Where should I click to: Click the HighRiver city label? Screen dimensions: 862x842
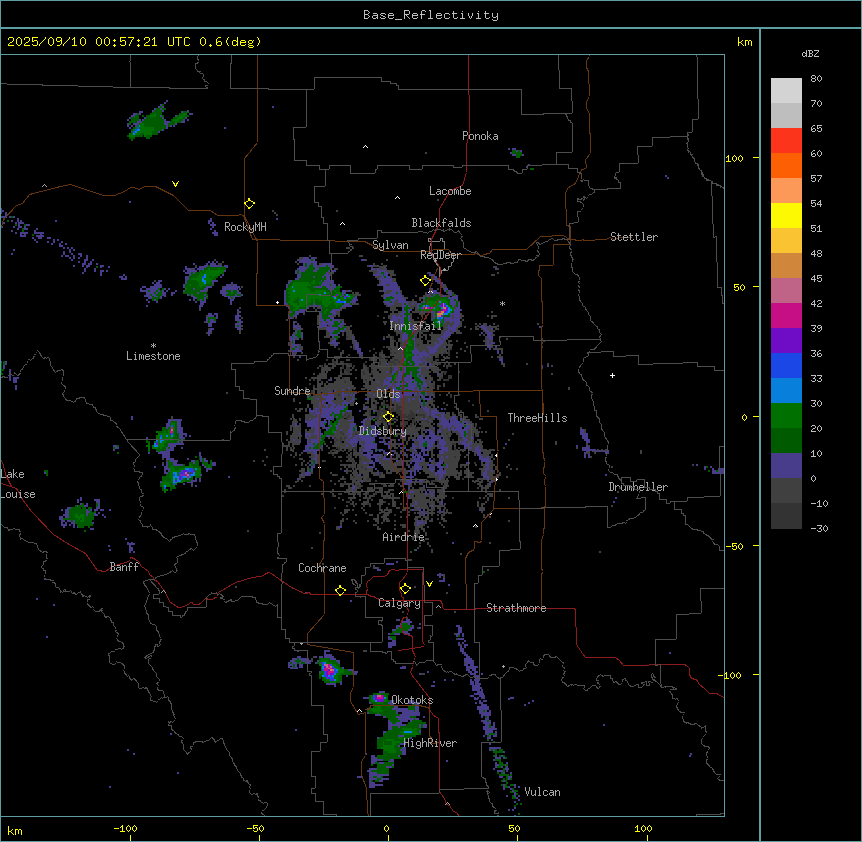pos(430,743)
